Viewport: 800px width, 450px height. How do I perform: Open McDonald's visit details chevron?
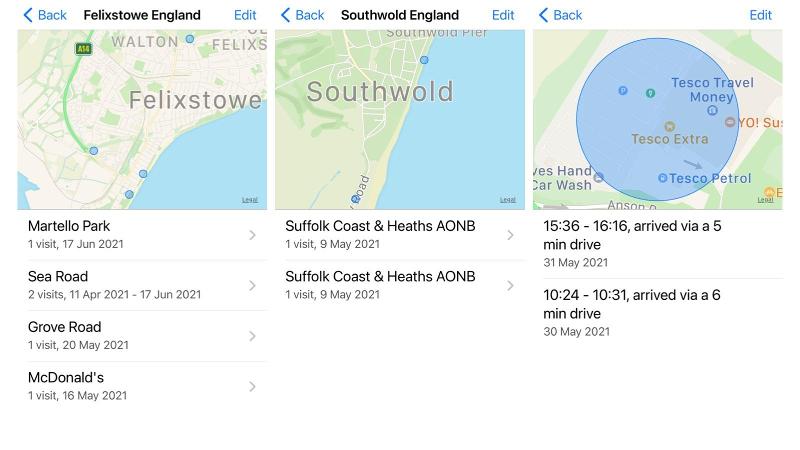tap(252, 386)
